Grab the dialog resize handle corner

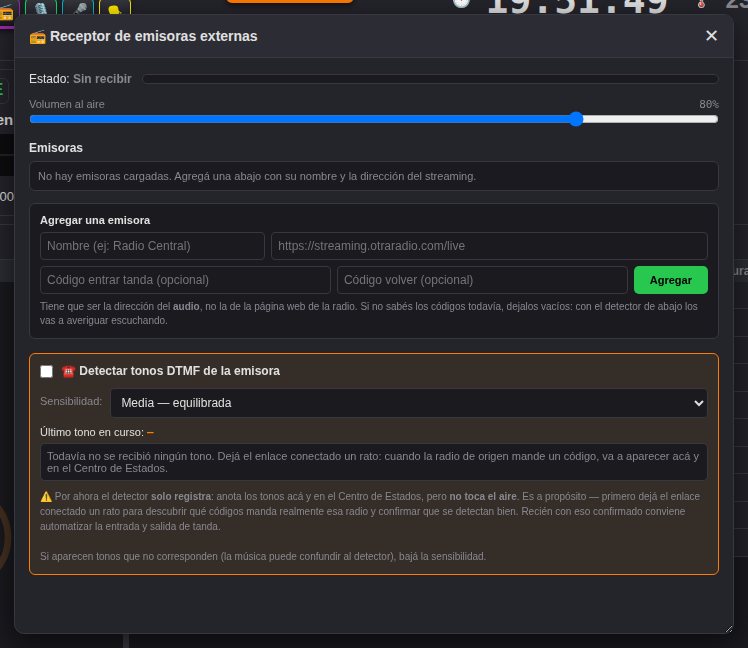tap(728, 629)
